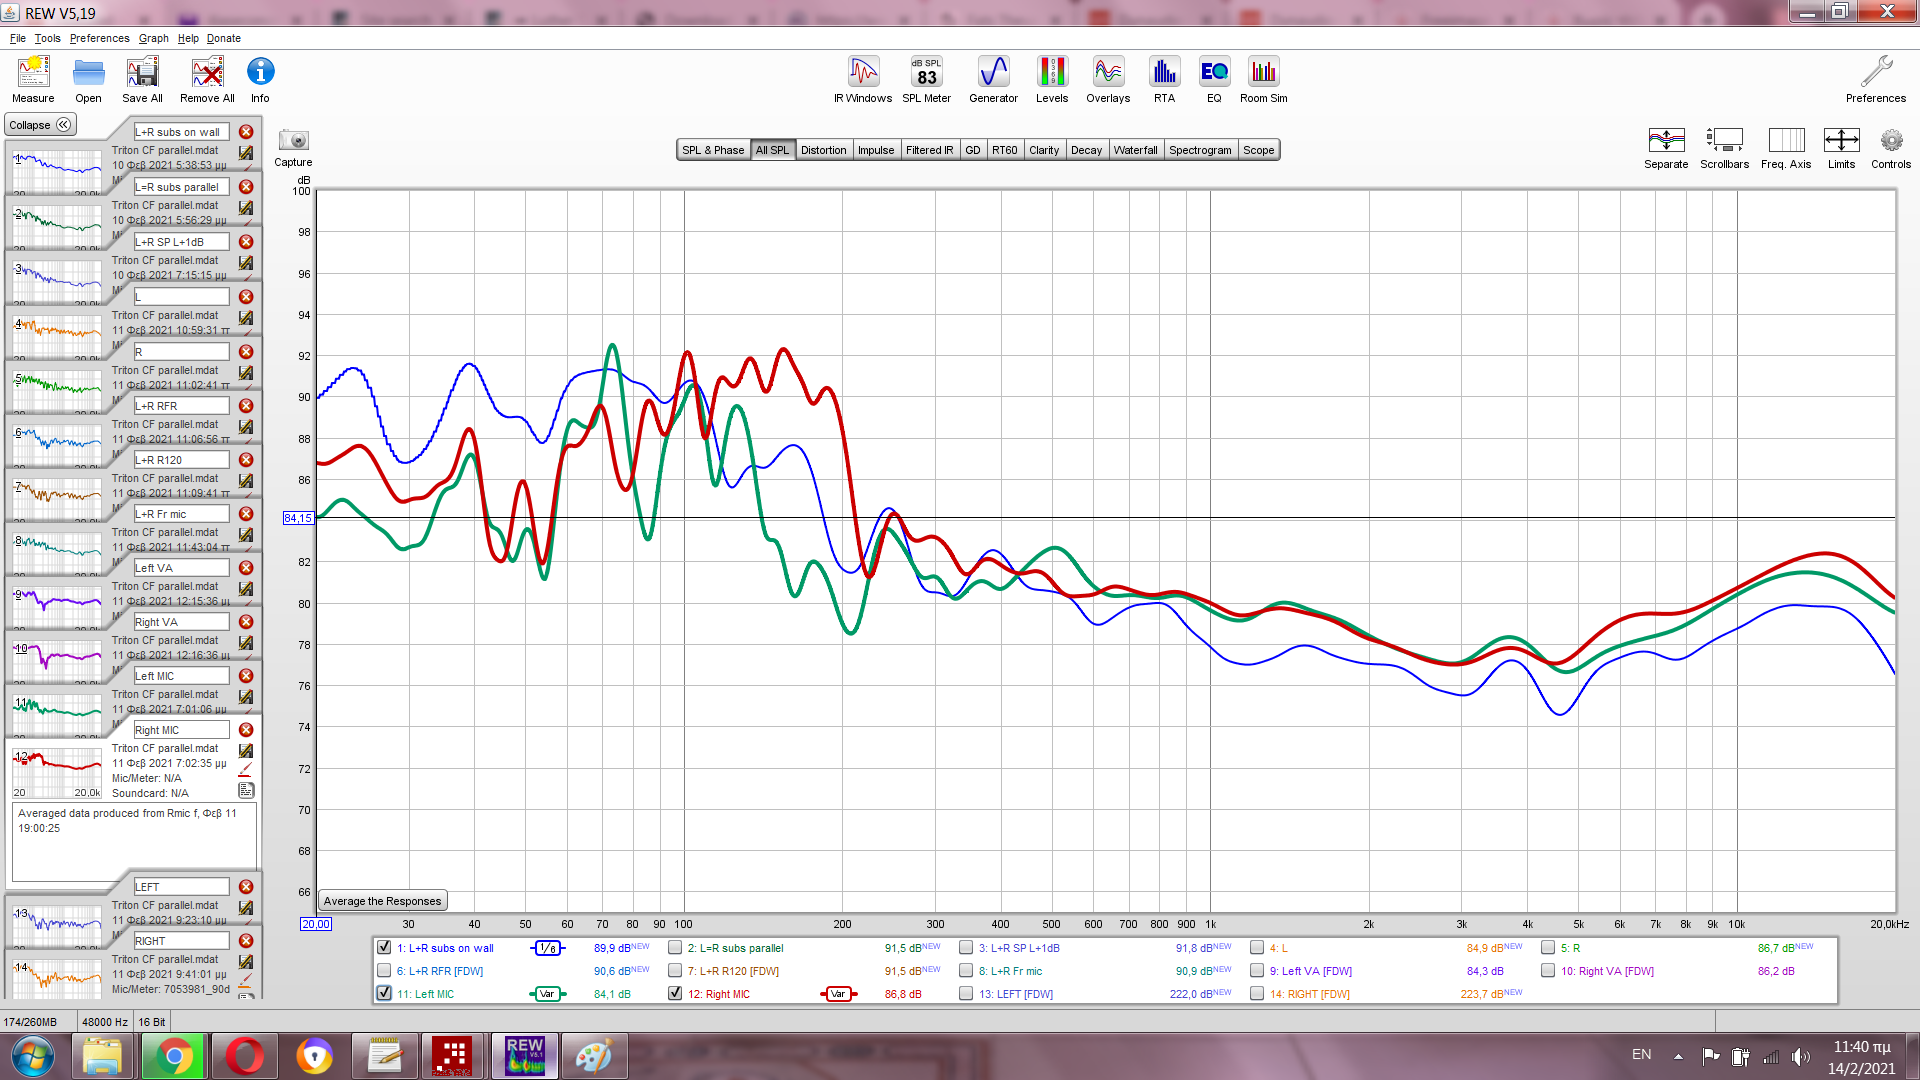Open Var smoothing selector for Left MIC
This screenshot has height=1080, width=1920.
(547, 994)
